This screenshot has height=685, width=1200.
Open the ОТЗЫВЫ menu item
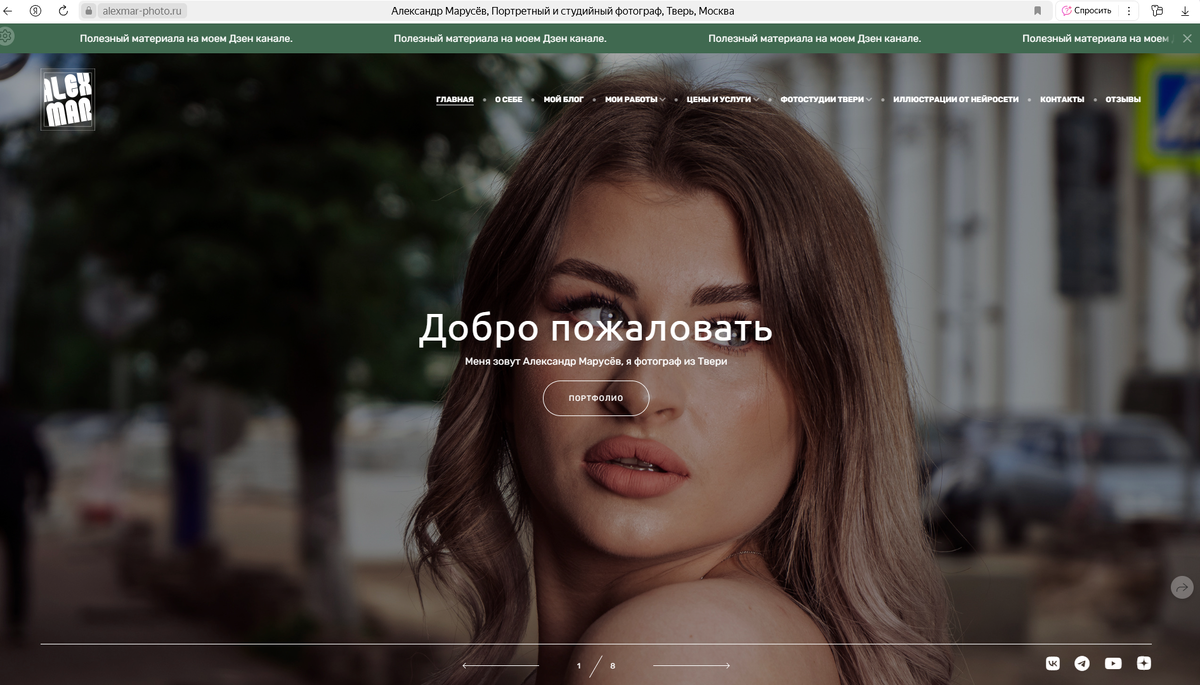(x=1123, y=100)
